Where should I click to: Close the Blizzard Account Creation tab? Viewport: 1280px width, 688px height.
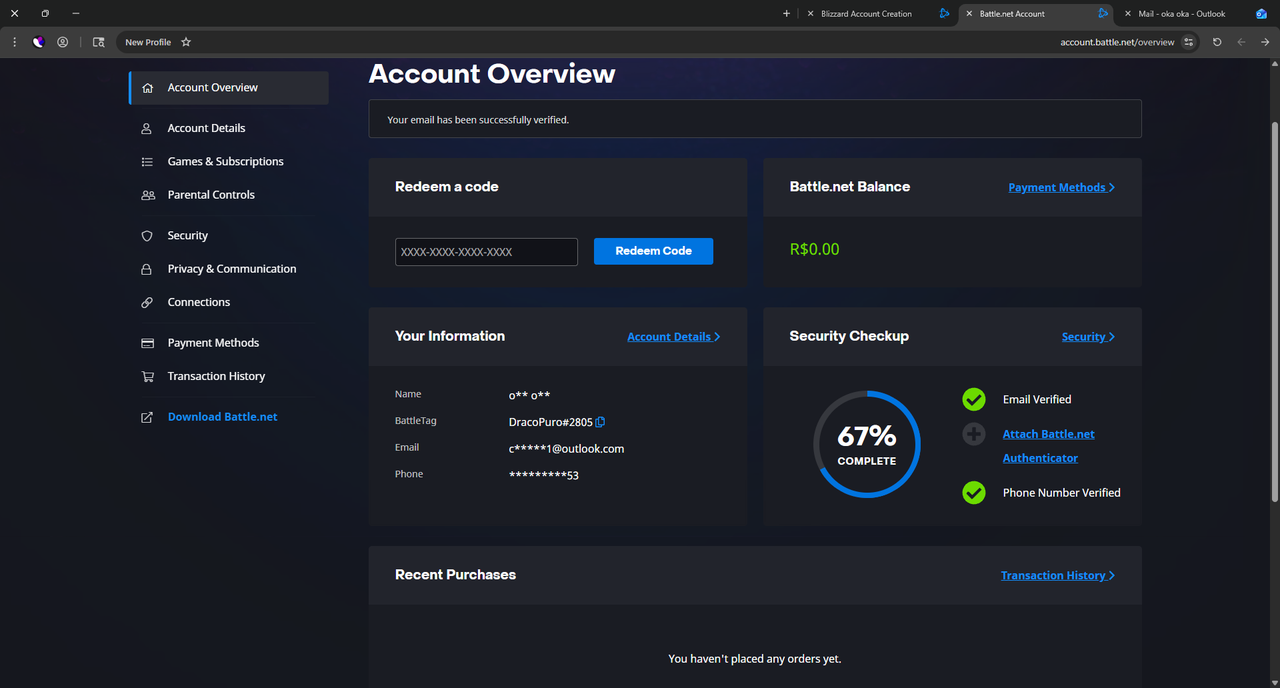pos(811,14)
